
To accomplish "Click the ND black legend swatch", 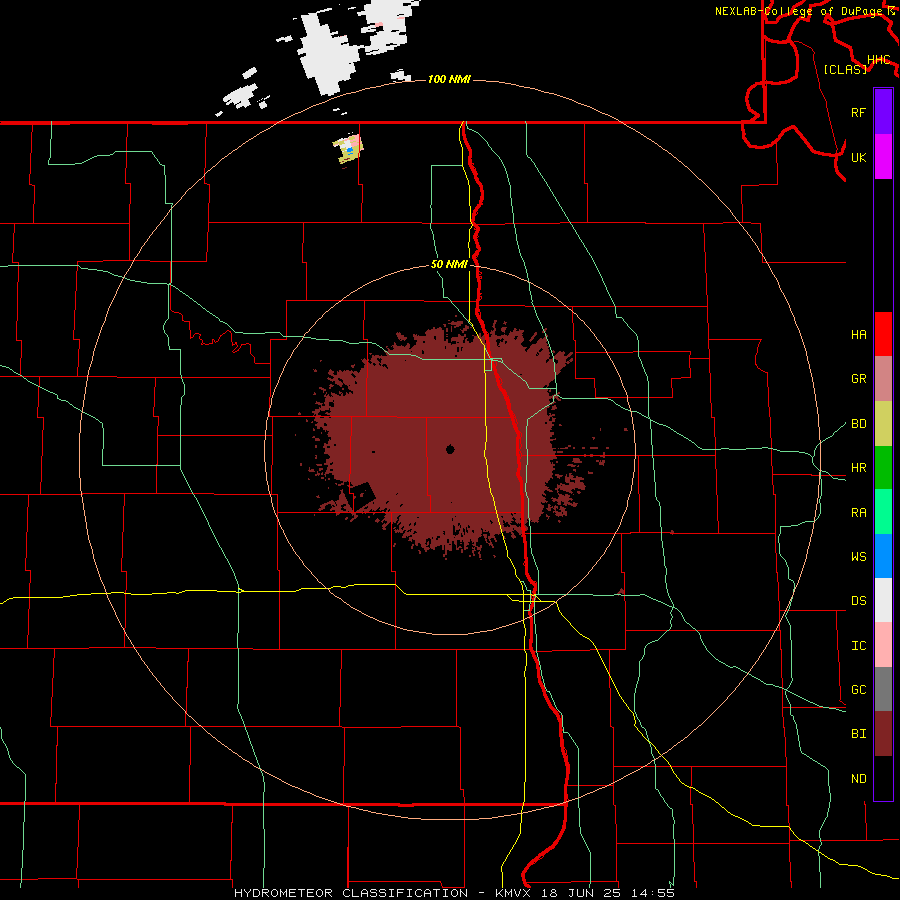I will click(x=883, y=778).
